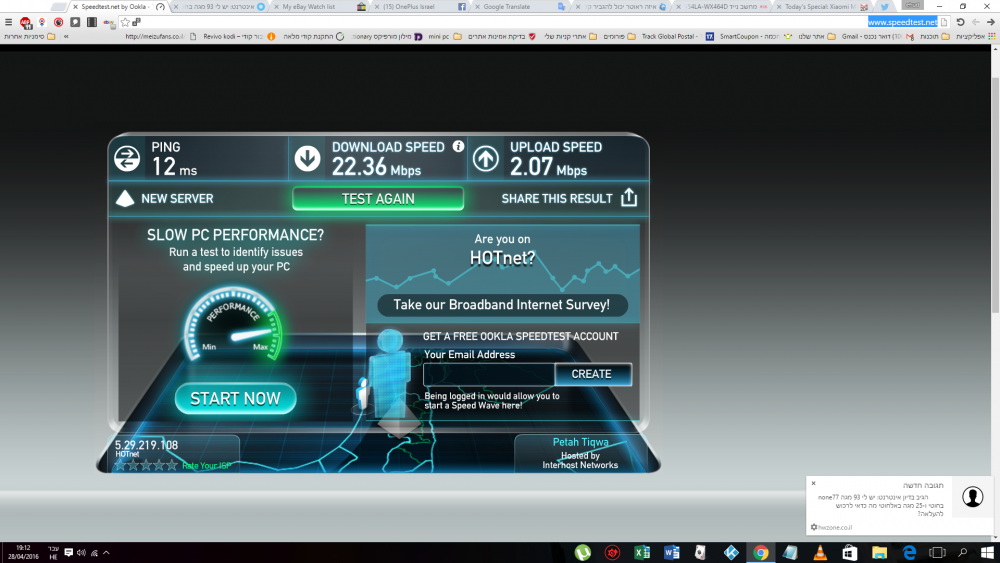This screenshot has height=563, width=1000.
Task: Click the volume speaker tray icon
Action: [81, 553]
